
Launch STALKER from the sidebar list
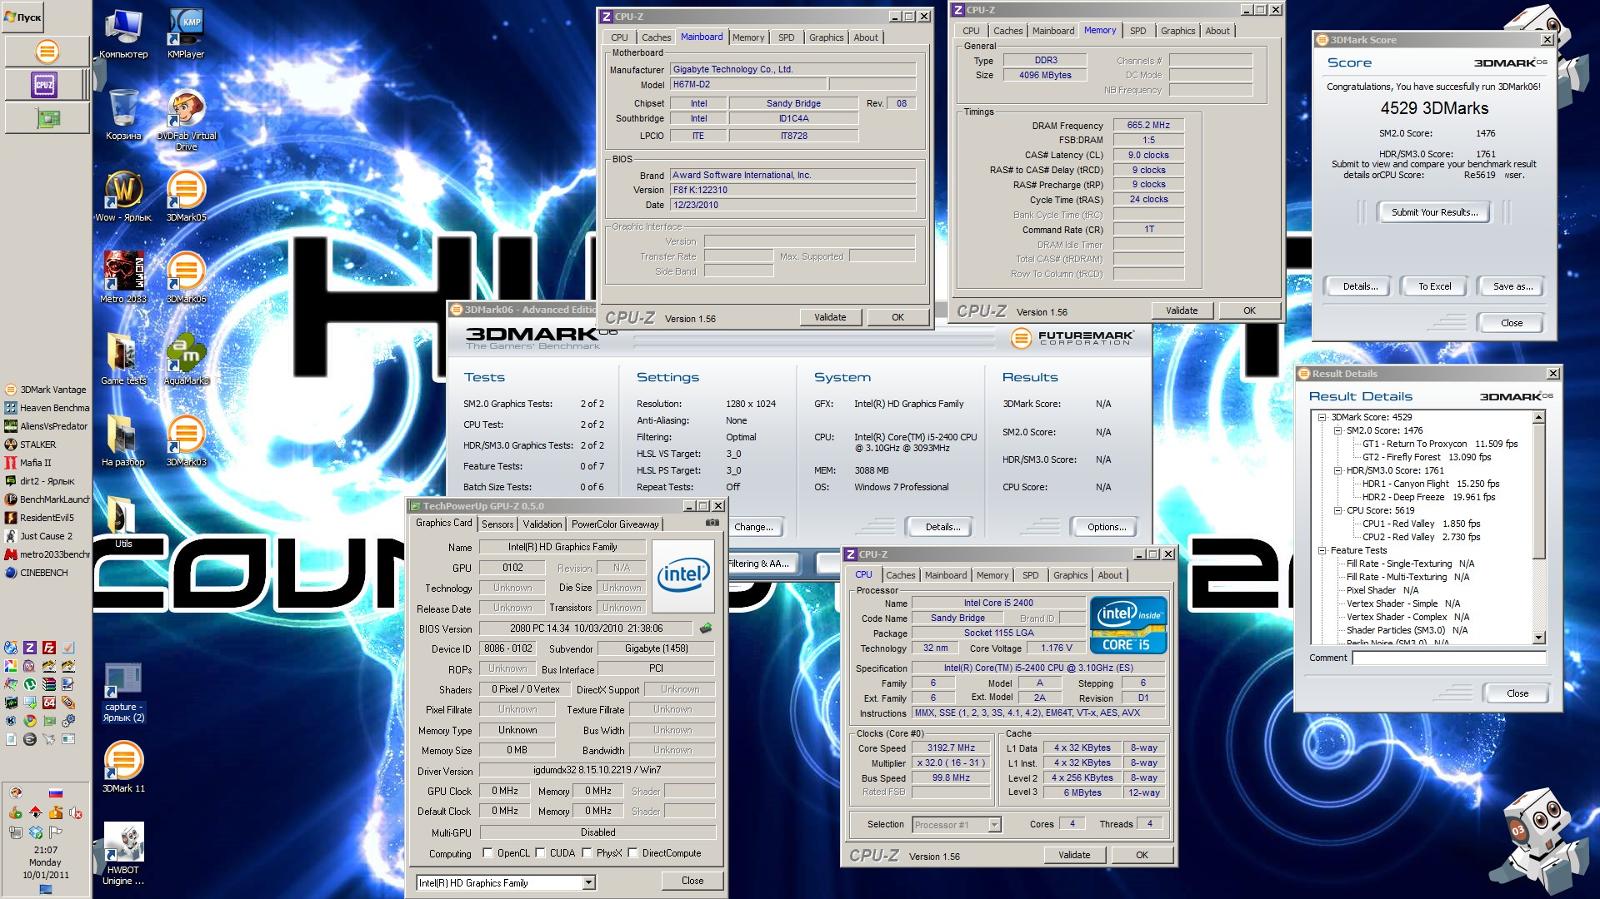pyautogui.click(x=31, y=445)
